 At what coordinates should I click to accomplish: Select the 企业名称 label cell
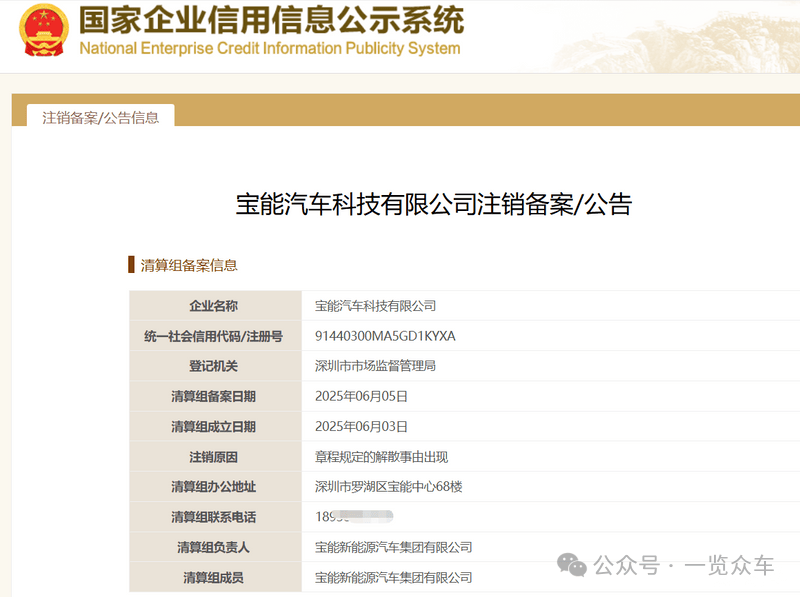(x=215, y=306)
